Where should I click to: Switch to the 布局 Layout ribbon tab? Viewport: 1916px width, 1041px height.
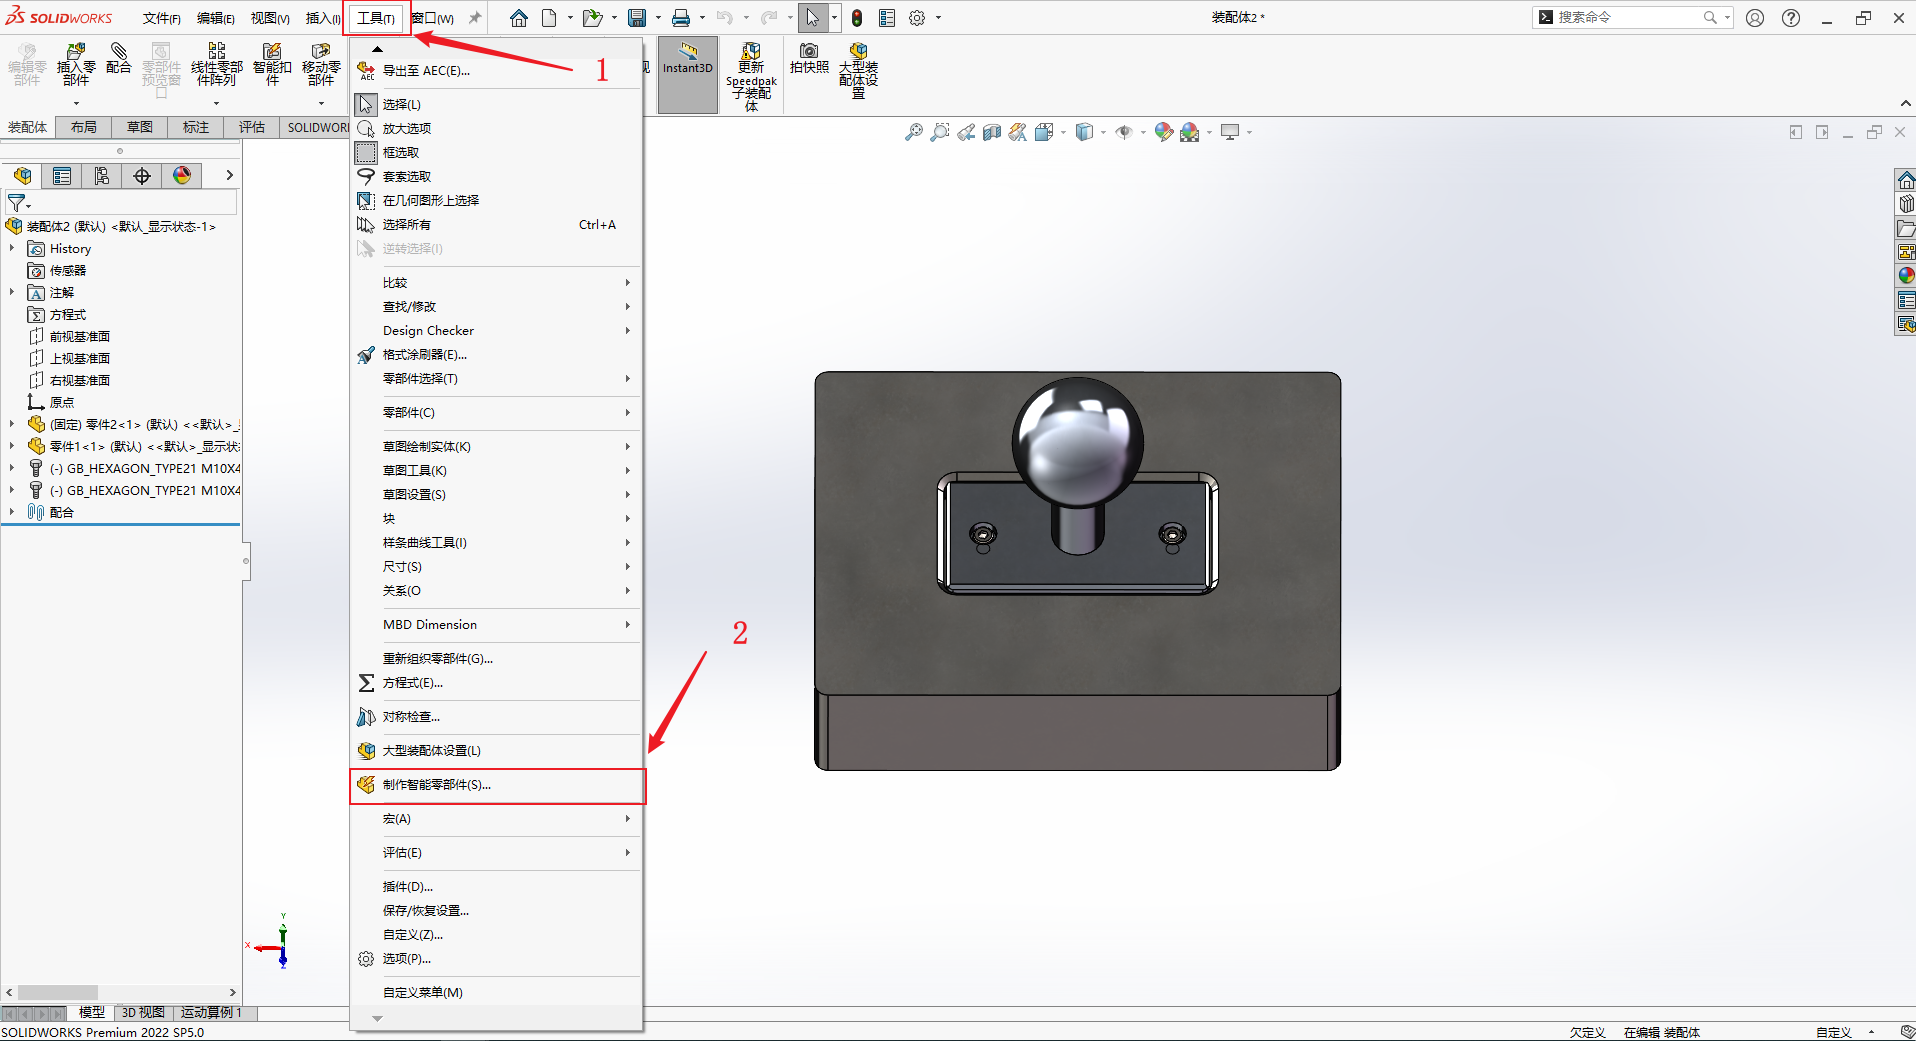coord(84,127)
